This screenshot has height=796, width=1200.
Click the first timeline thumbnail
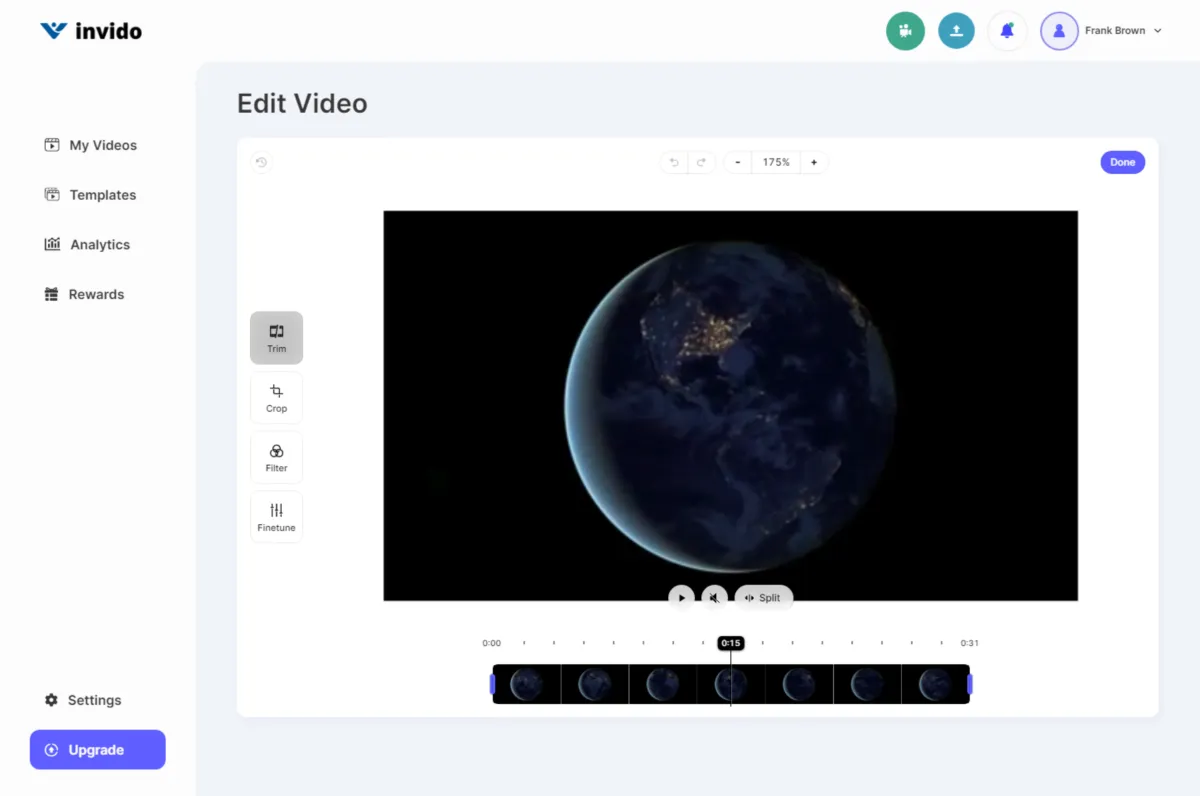pos(527,684)
